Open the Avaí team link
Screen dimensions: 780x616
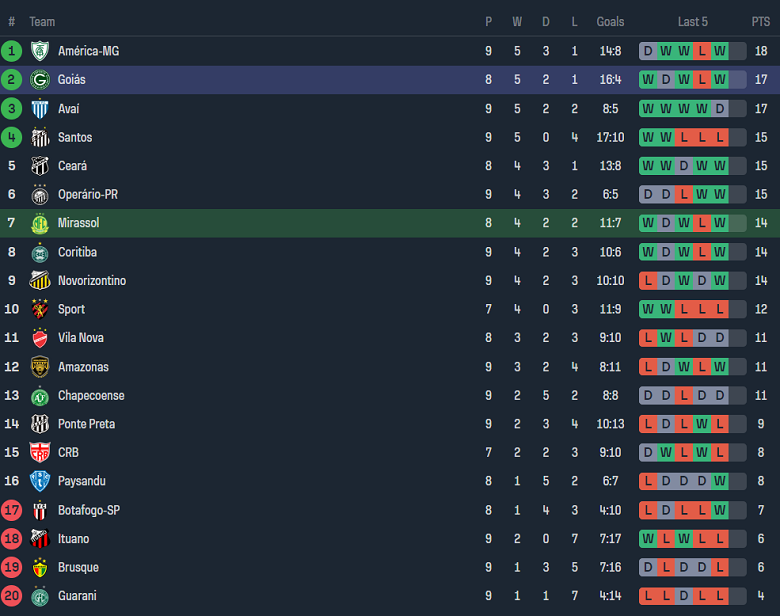click(69, 108)
